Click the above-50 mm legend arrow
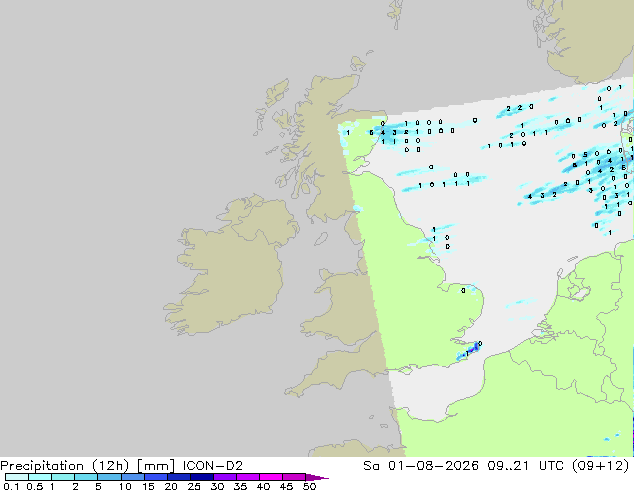 pos(317,477)
